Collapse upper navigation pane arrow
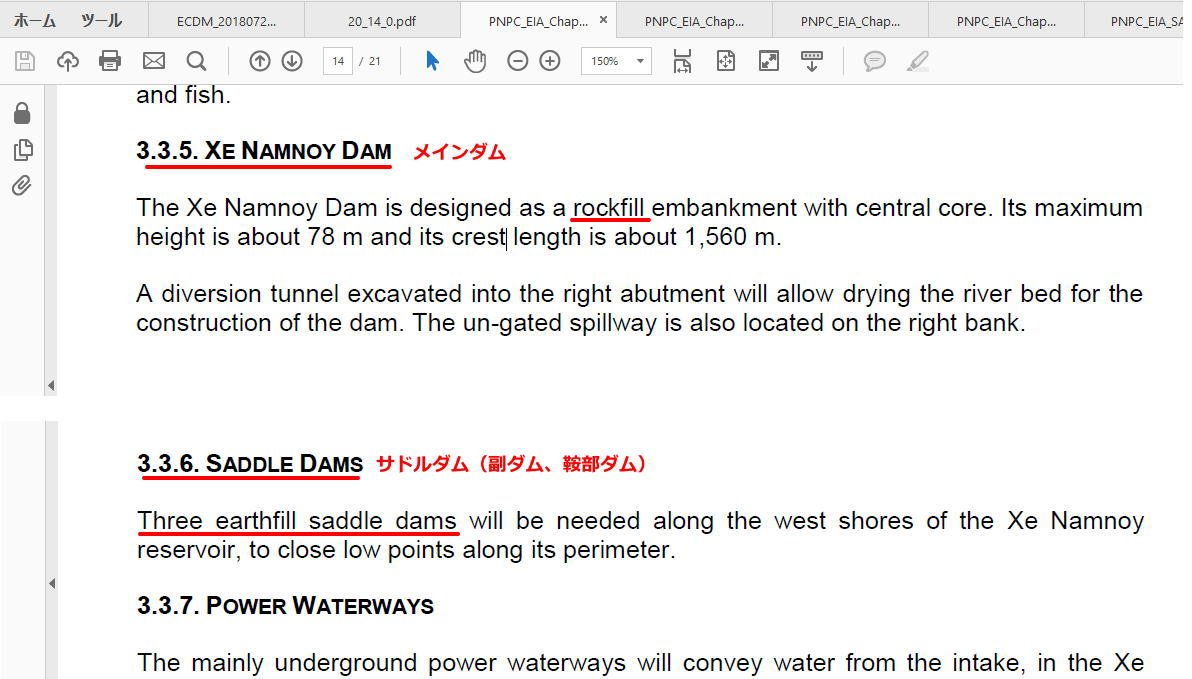 [51, 386]
